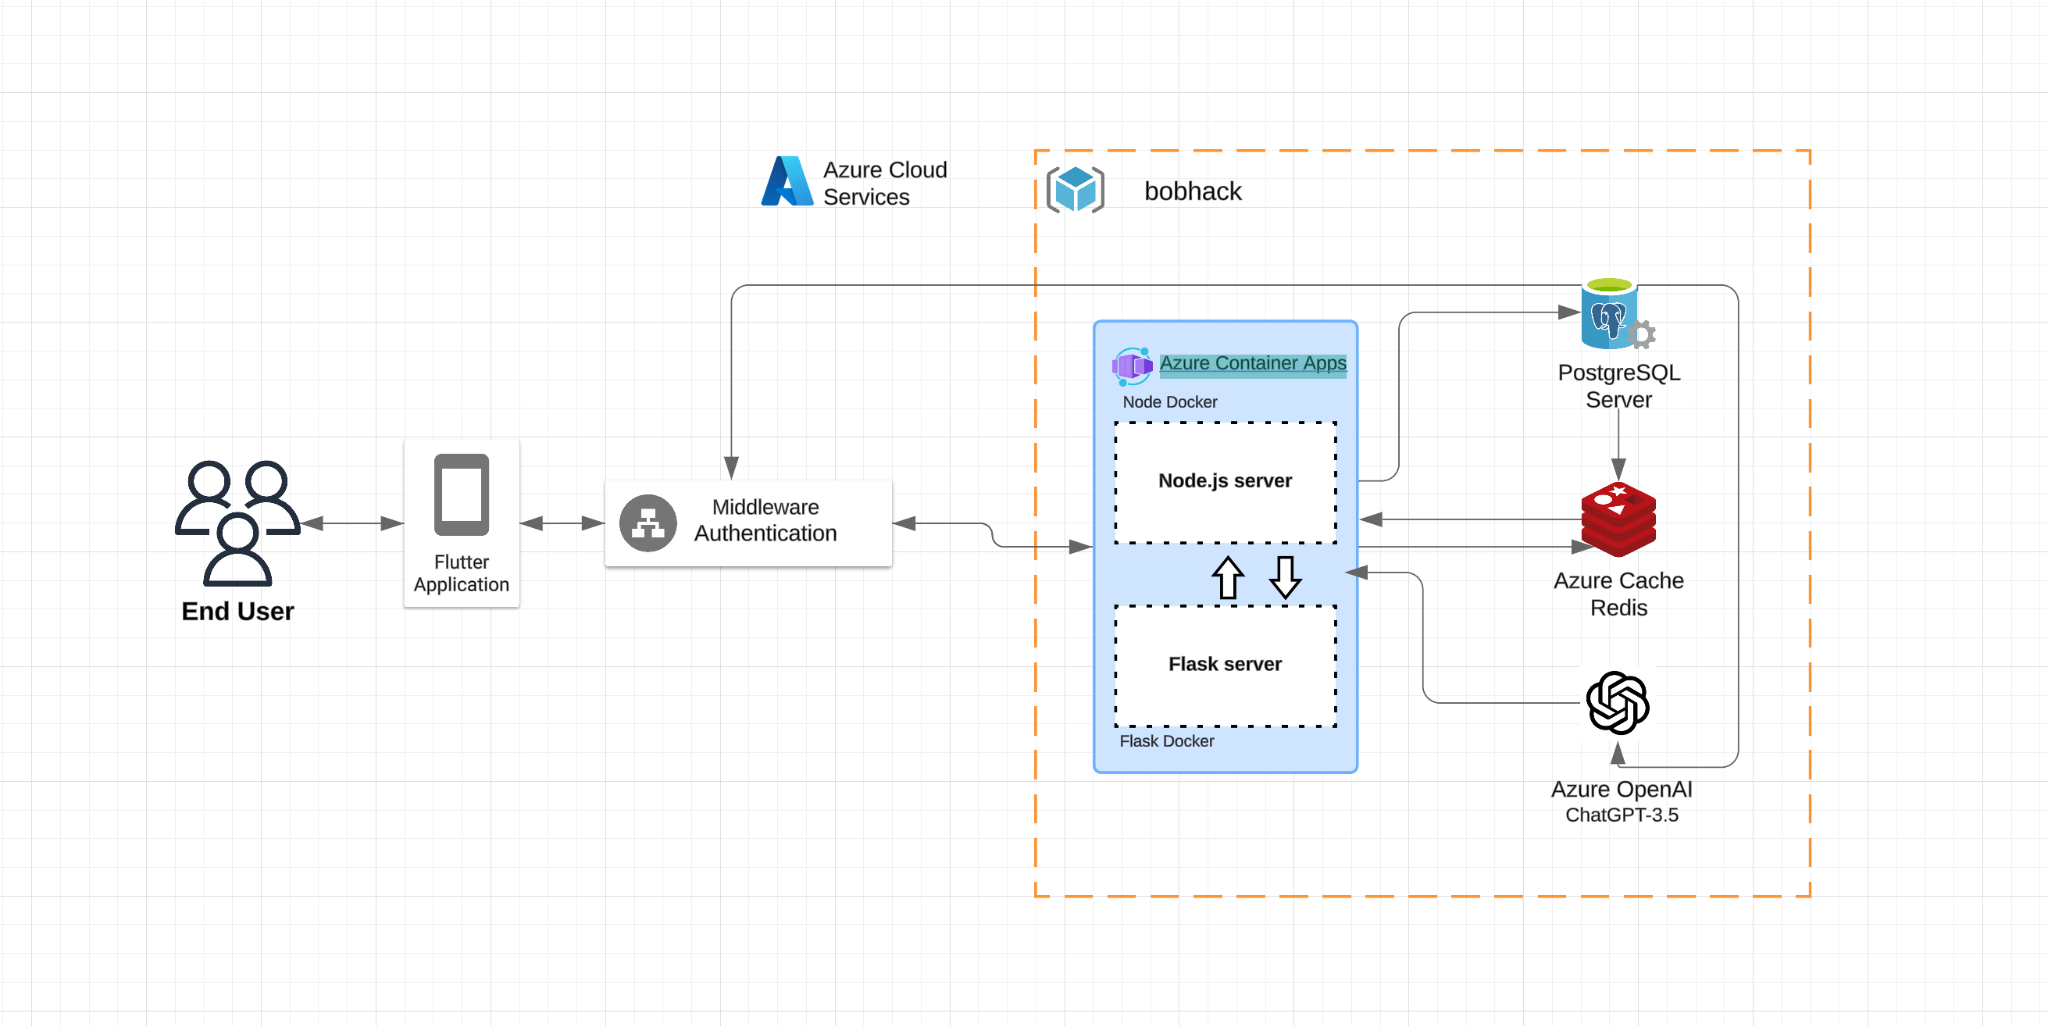Click the down arrow between the servers
The image size is (2048, 1026).
[1285, 577]
